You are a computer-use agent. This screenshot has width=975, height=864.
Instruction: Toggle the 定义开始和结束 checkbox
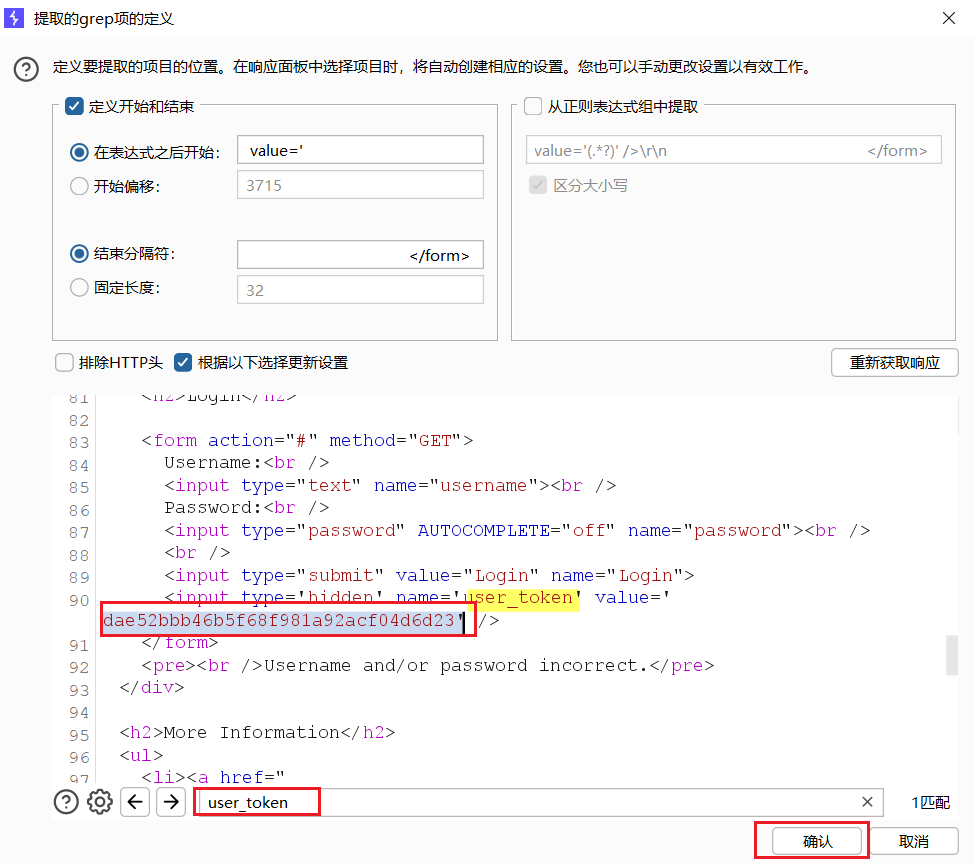73,106
